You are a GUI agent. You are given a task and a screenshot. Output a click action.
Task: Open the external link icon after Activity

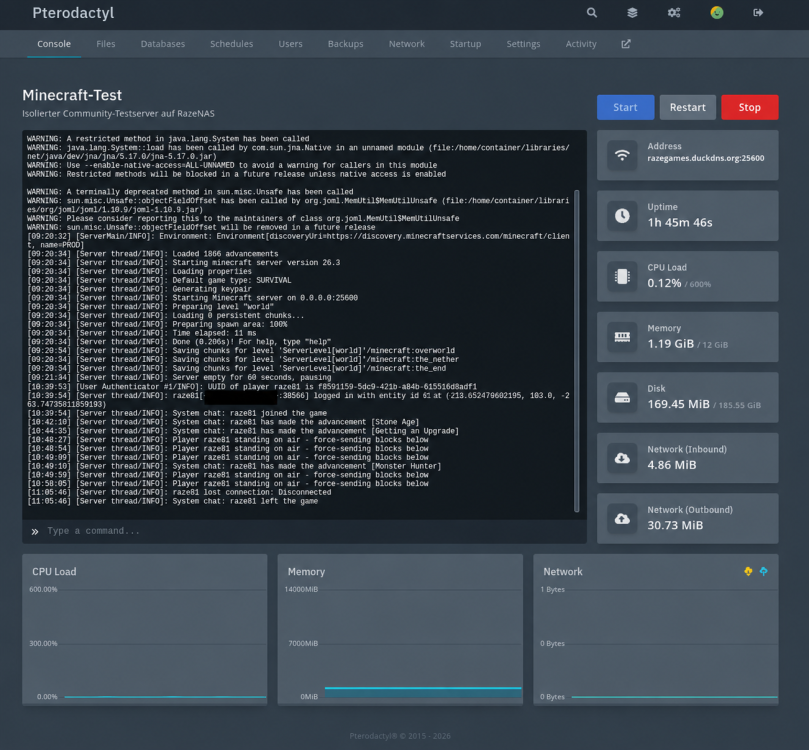(626, 44)
